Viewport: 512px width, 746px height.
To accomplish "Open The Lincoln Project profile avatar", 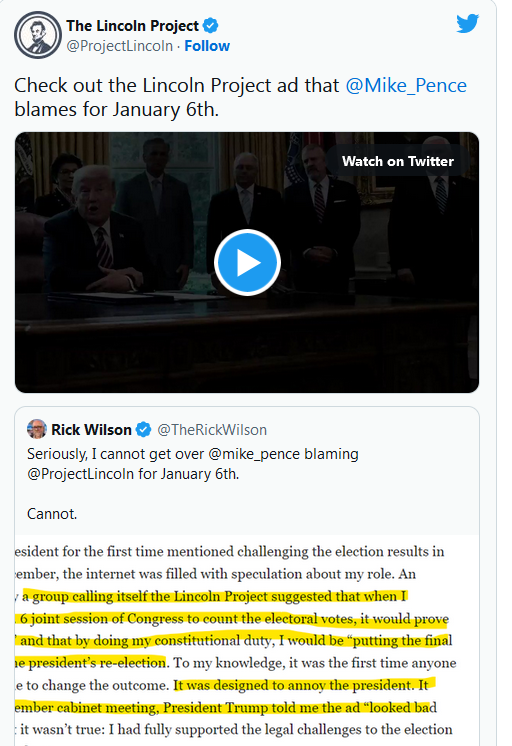I will pos(38,35).
